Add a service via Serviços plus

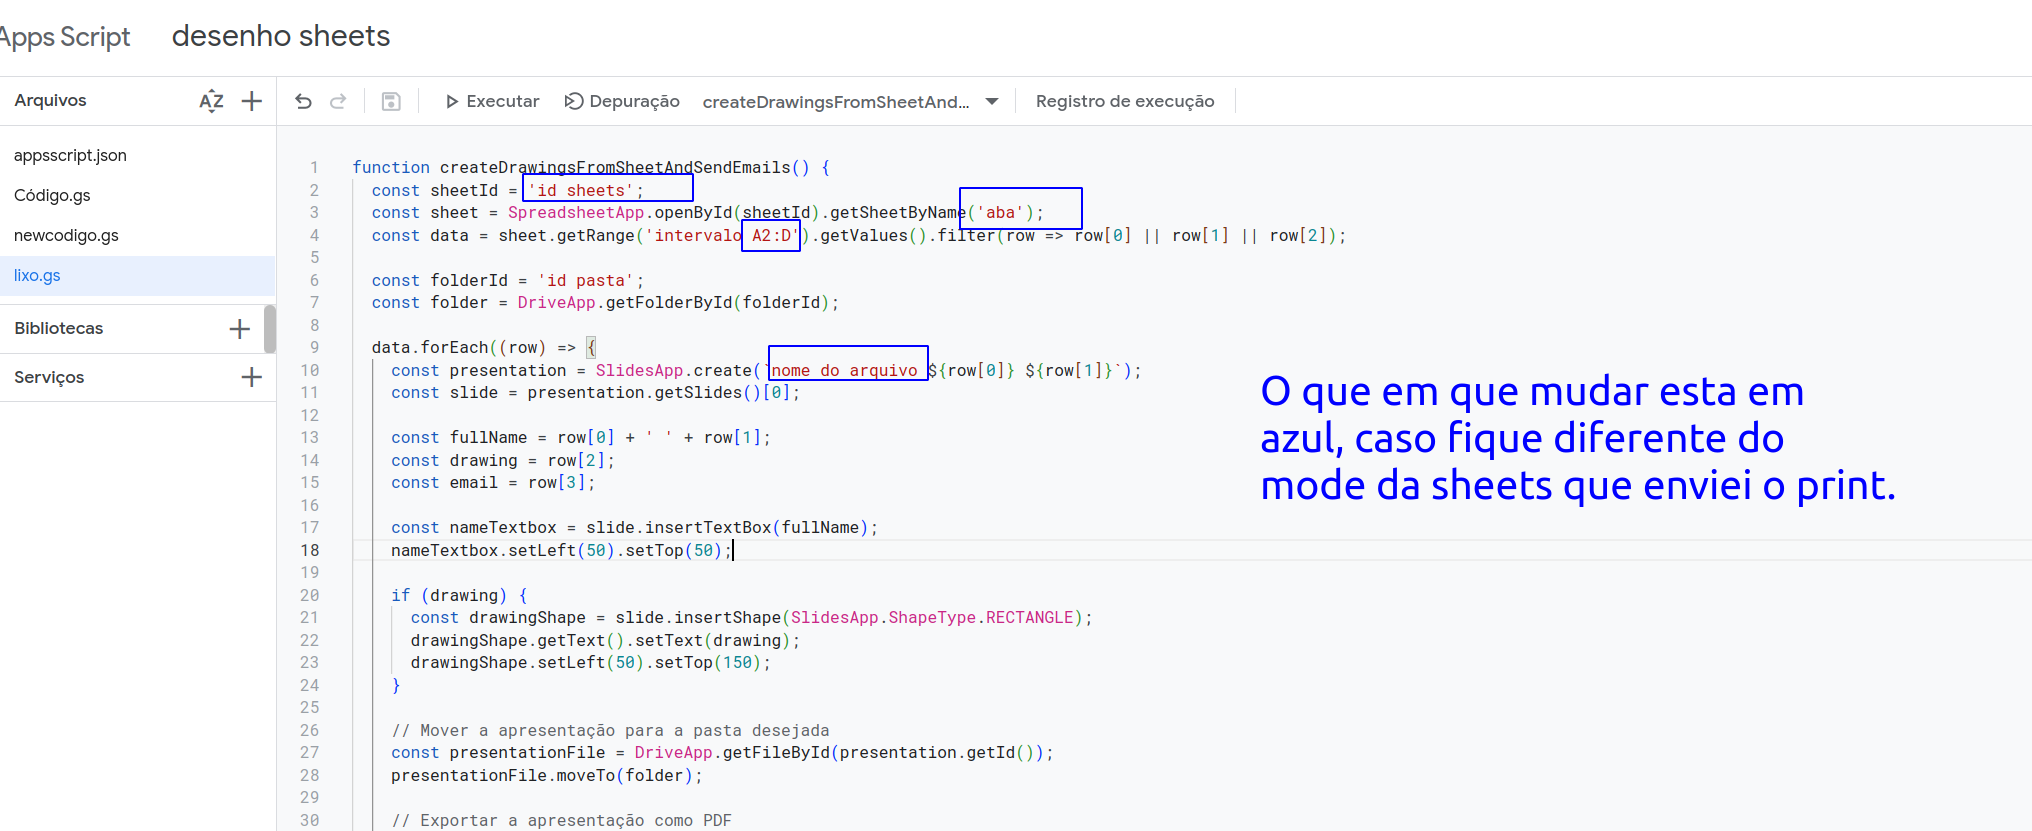(x=251, y=377)
